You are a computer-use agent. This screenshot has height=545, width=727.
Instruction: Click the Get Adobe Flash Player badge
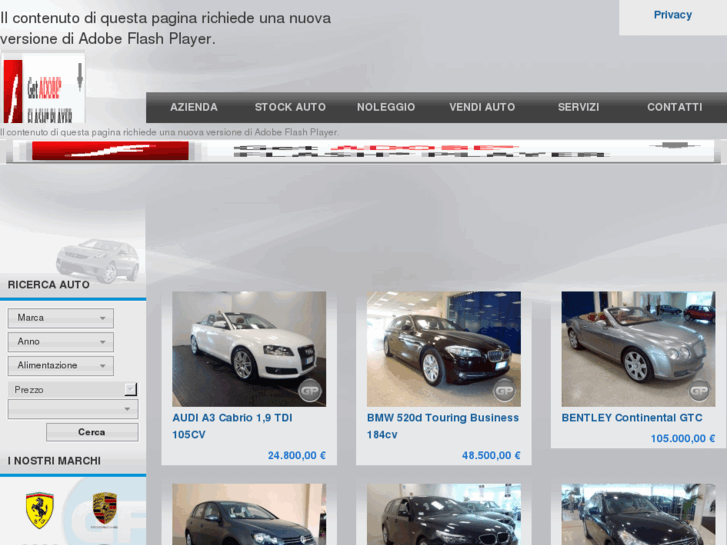pos(43,88)
